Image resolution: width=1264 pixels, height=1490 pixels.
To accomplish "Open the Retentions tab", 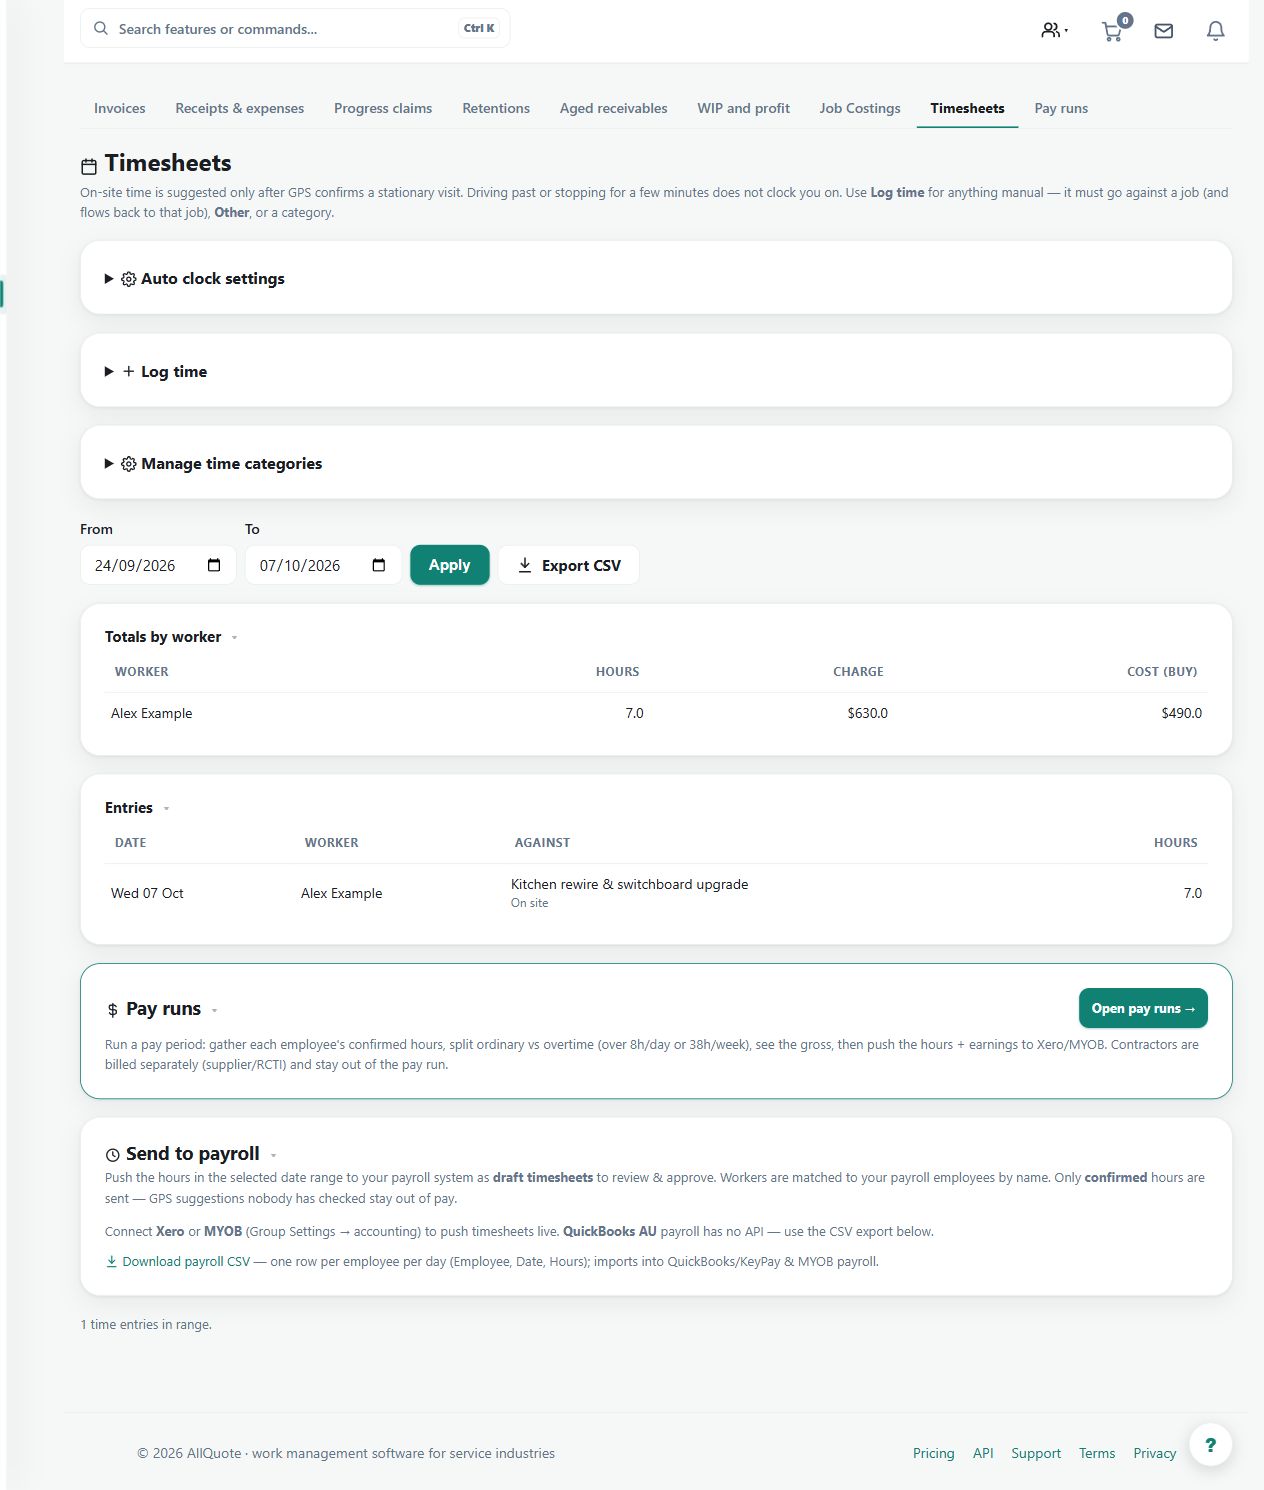I will [x=496, y=108].
